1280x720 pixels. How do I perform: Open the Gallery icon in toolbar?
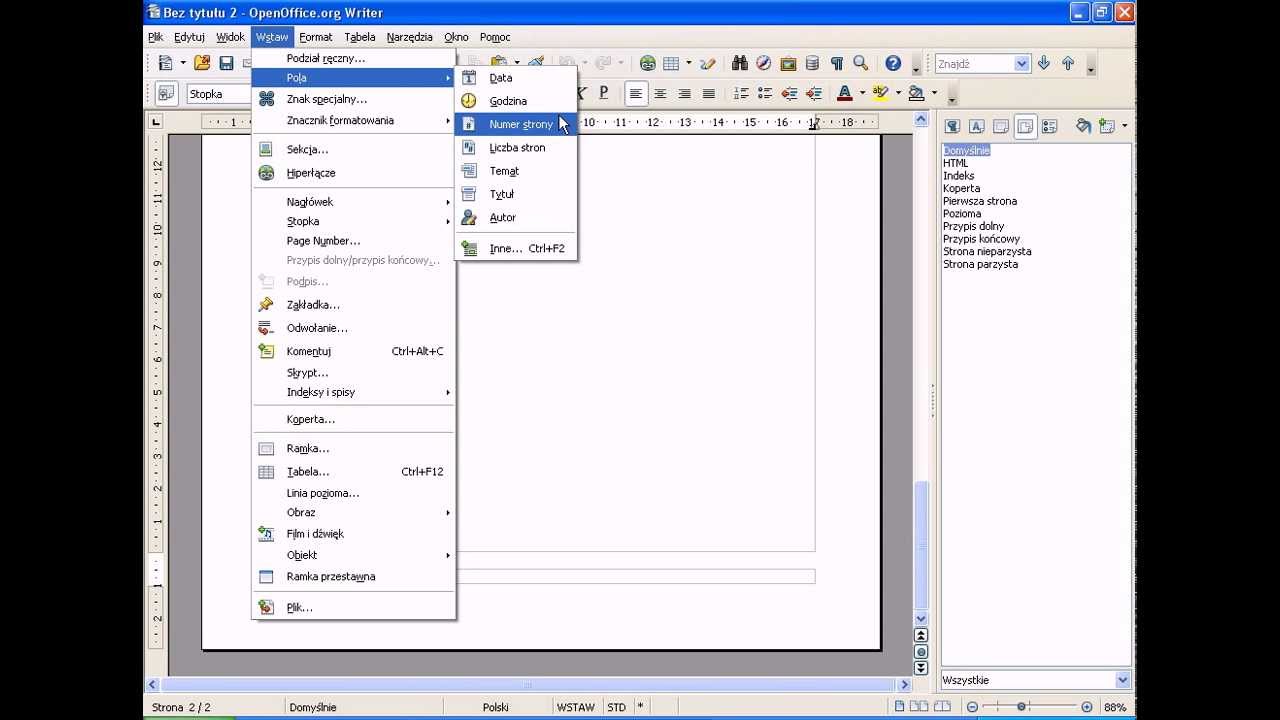788,63
